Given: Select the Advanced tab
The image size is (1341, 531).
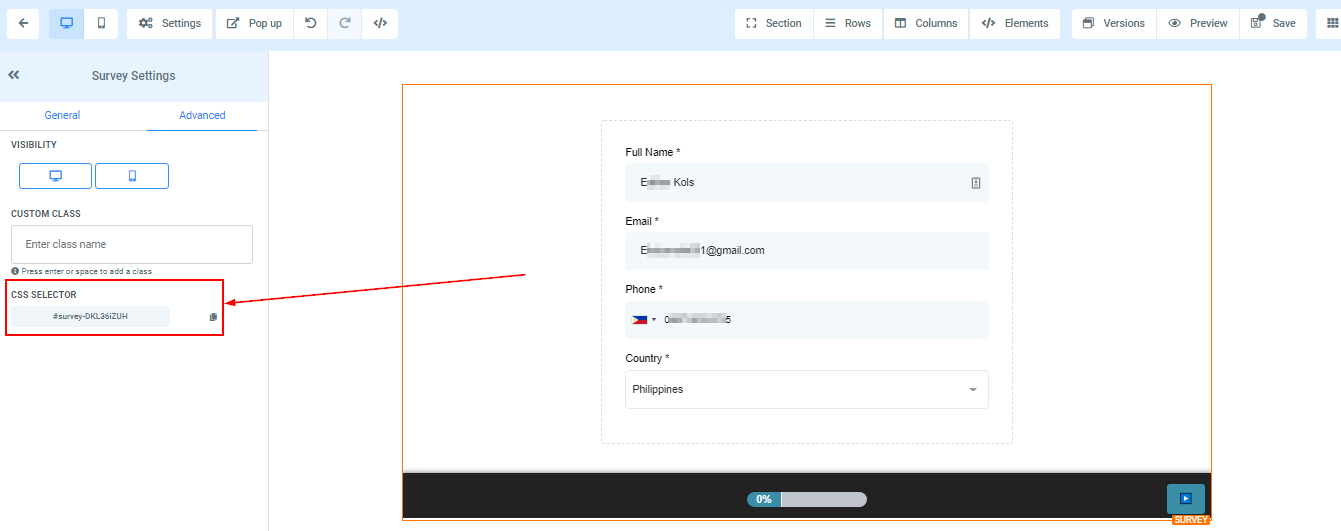Looking at the screenshot, I should pos(202,115).
